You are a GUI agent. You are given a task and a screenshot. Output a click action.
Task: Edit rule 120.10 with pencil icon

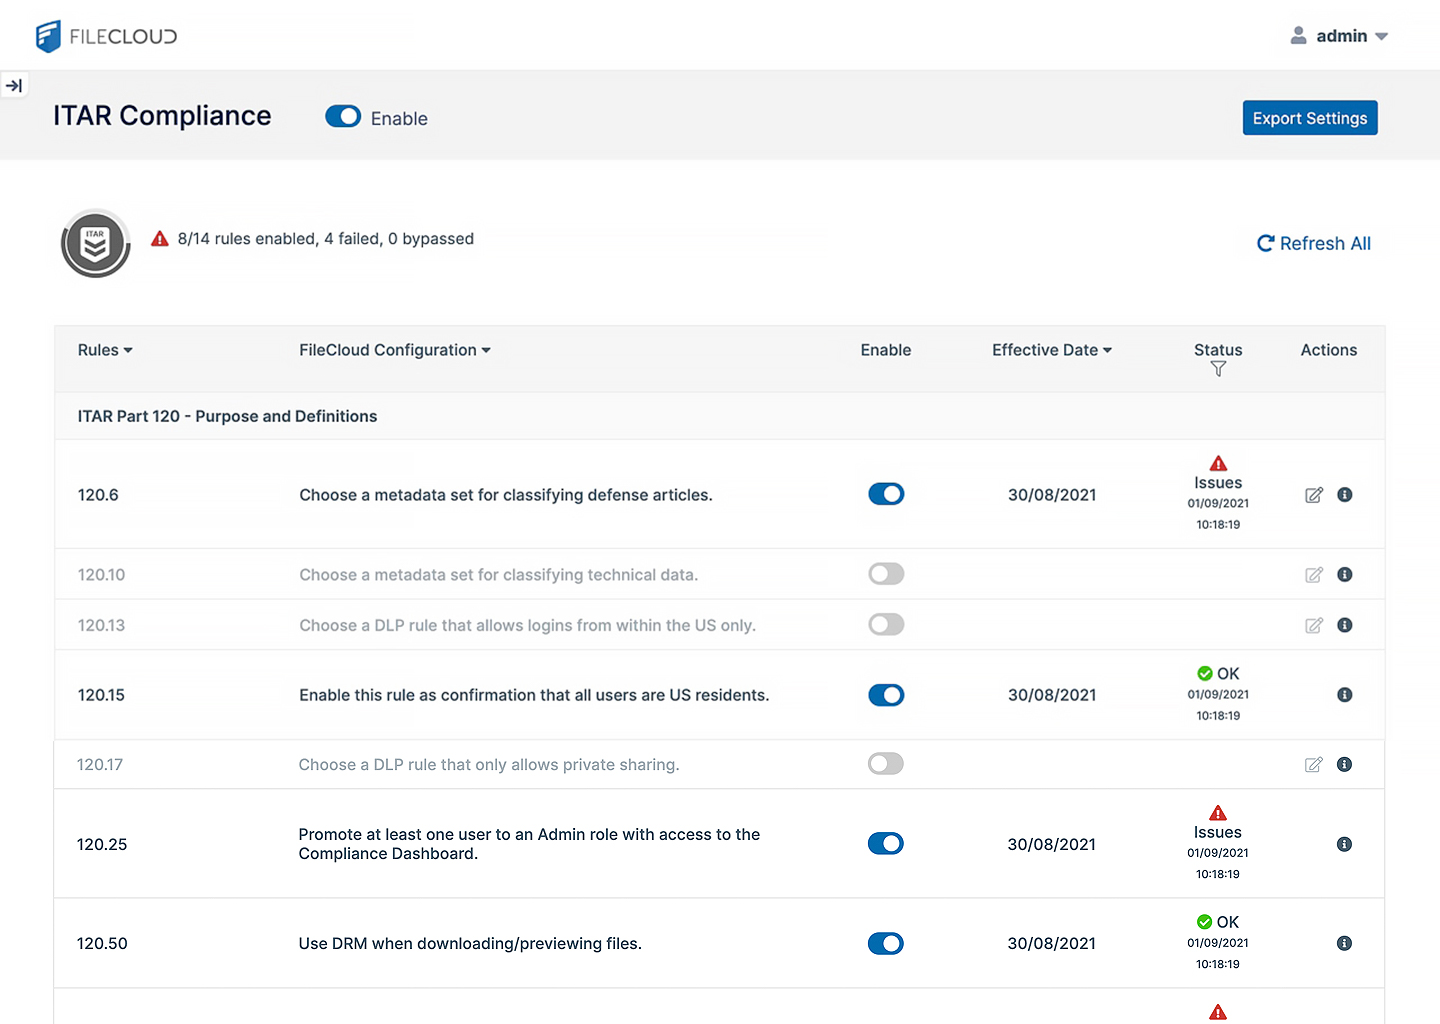1314,575
